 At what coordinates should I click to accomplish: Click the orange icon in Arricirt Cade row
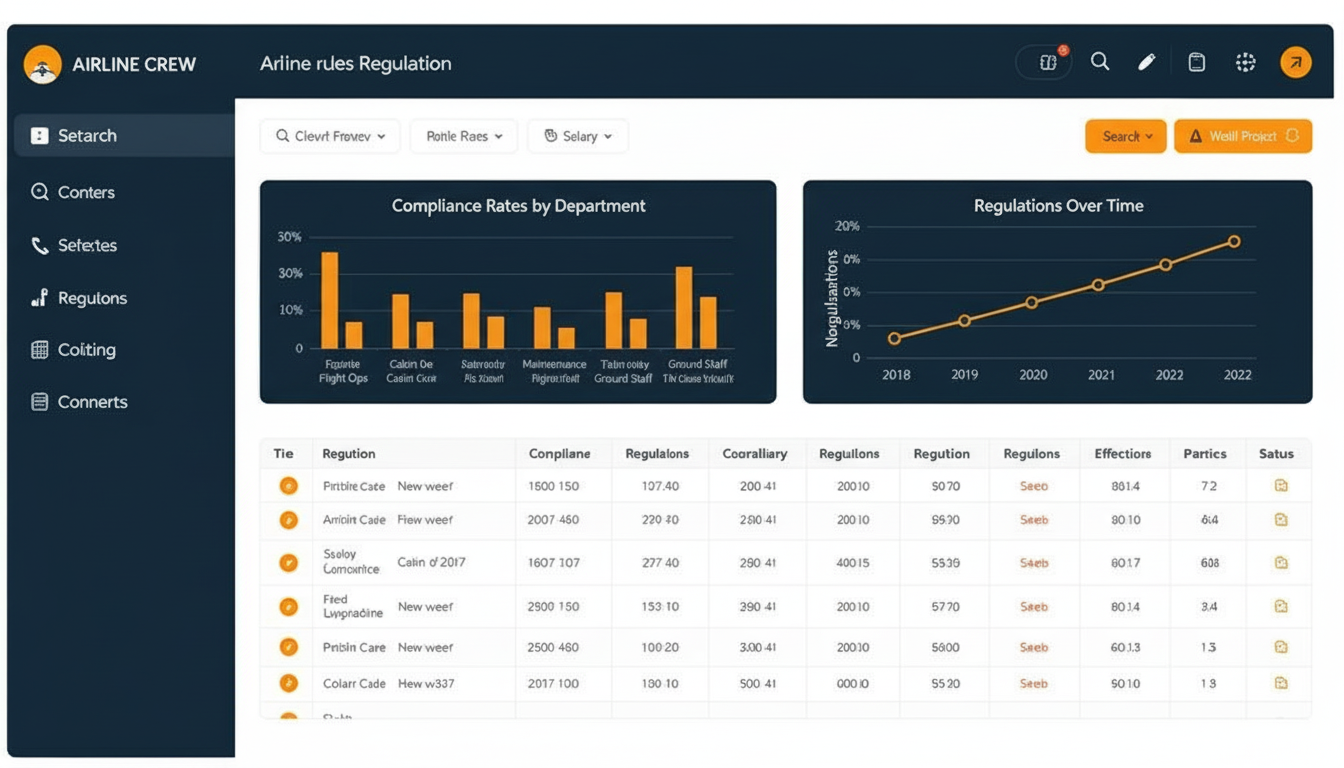[x=288, y=520]
